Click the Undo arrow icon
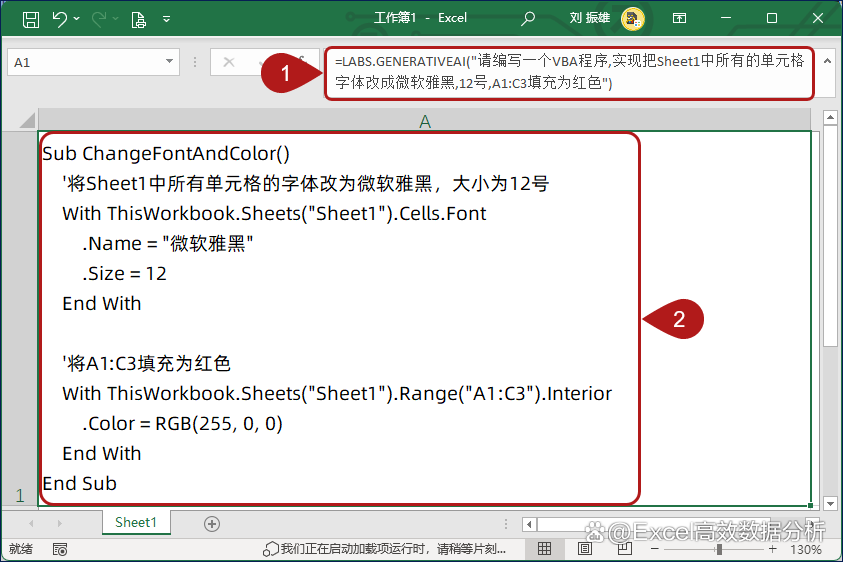This screenshot has width=843, height=562. 60,19
